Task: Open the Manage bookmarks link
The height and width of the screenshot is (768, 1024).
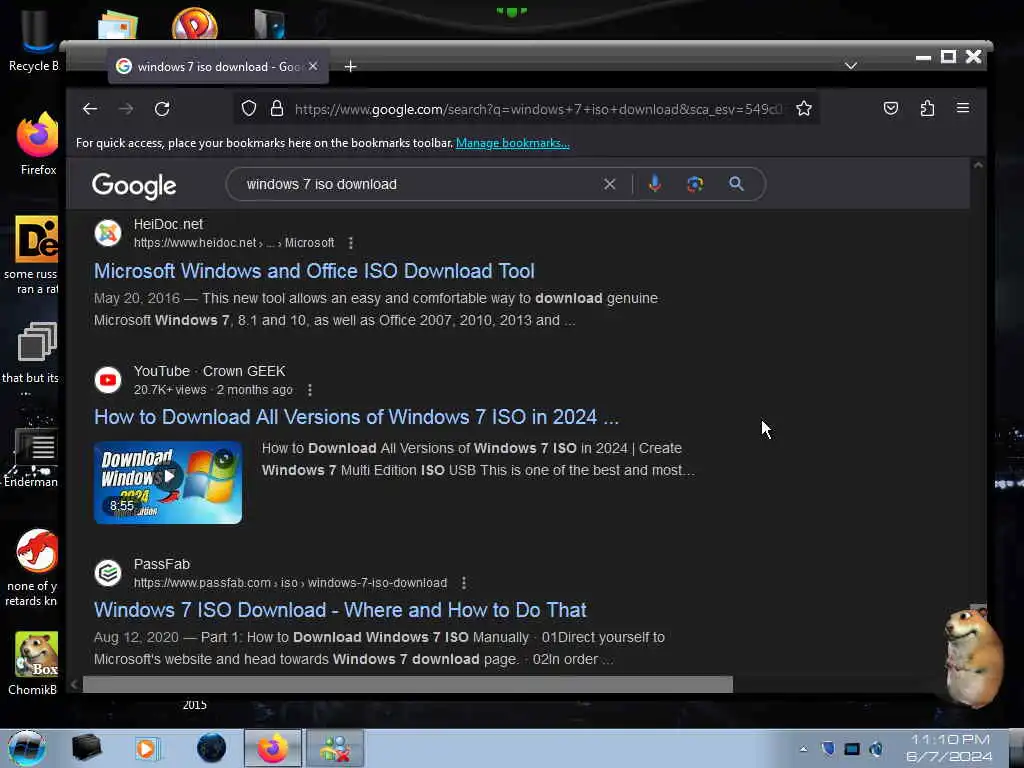Action: pyautogui.click(x=513, y=143)
